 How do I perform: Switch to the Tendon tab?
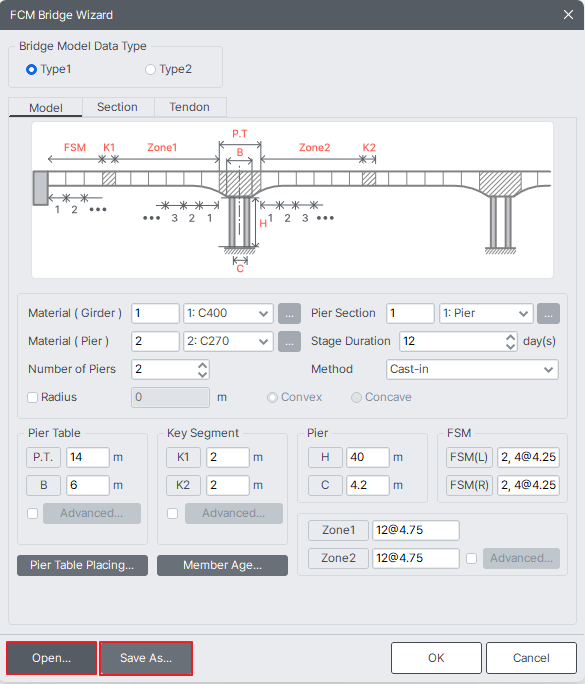(x=189, y=107)
